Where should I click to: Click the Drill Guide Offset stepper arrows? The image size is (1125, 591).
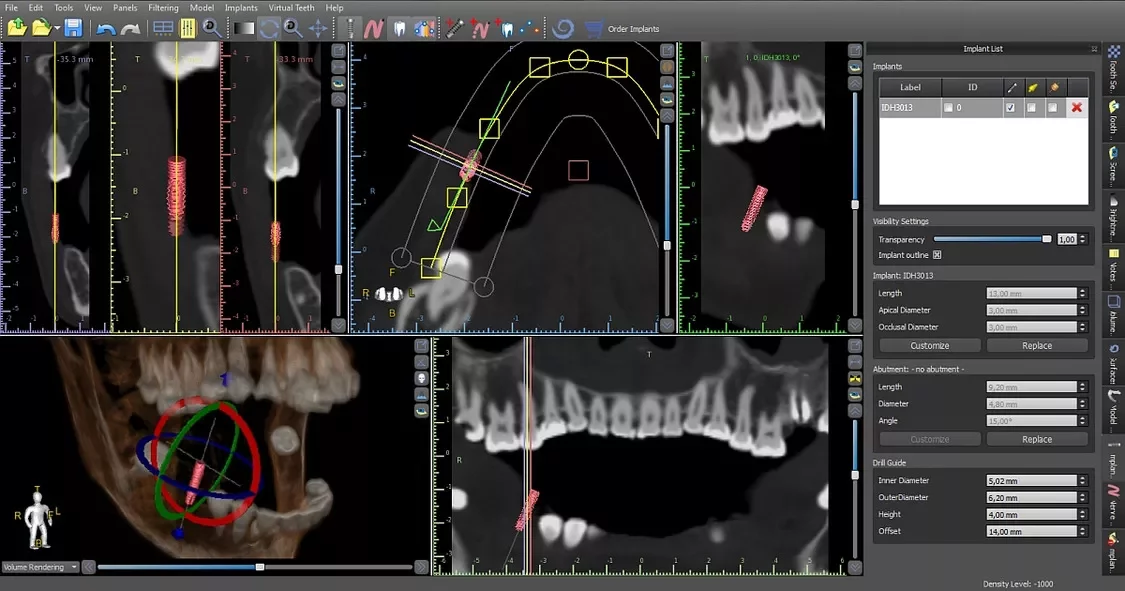1083,531
